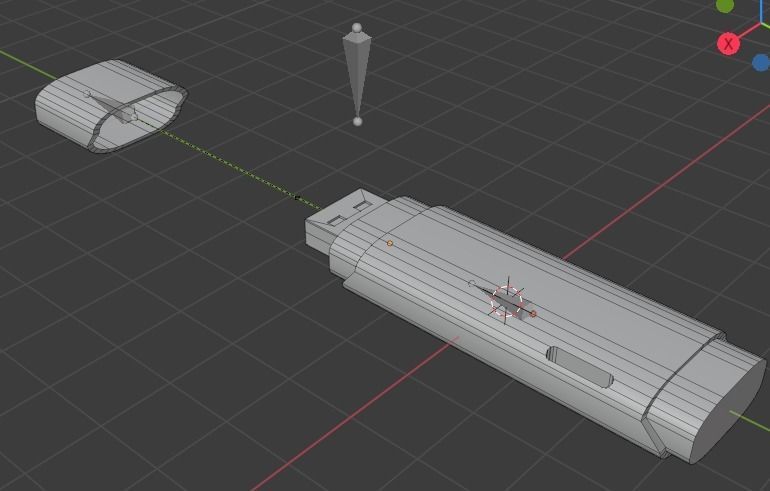Click the blue negative axis gizmo circle
770x491 pixels.
click(762, 62)
